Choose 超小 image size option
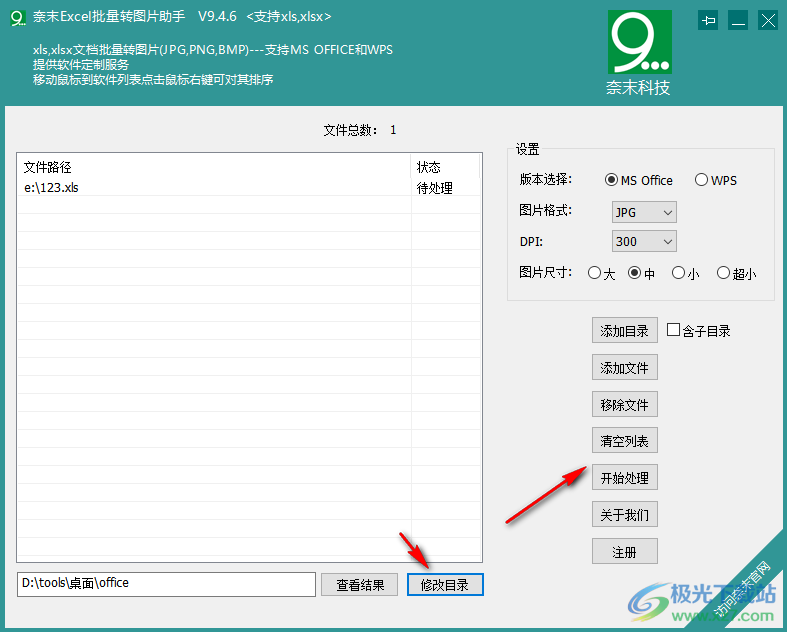This screenshot has width=787, height=632. 736,273
